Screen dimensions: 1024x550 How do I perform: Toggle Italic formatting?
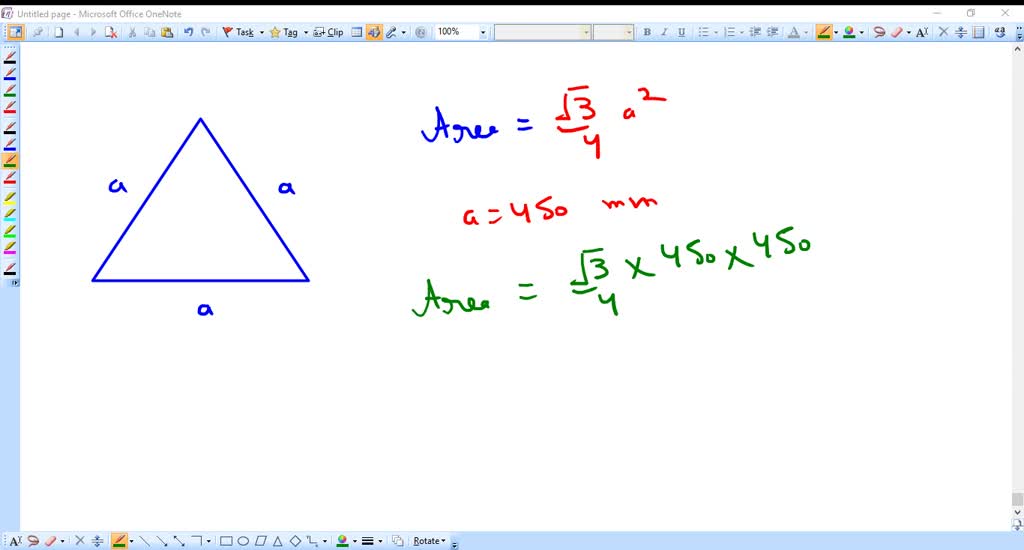click(664, 32)
